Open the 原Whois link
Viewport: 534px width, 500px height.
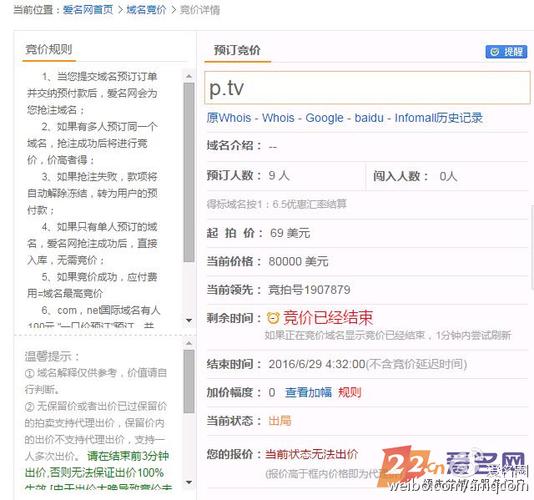pyautogui.click(x=229, y=118)
